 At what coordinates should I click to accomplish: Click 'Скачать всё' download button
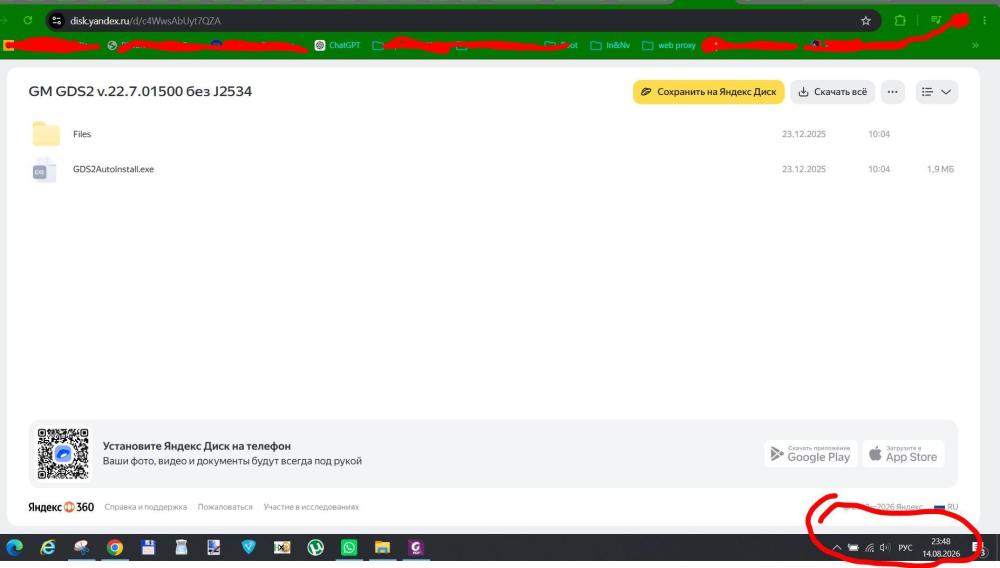pyautogui.click(x=832, y=92)
